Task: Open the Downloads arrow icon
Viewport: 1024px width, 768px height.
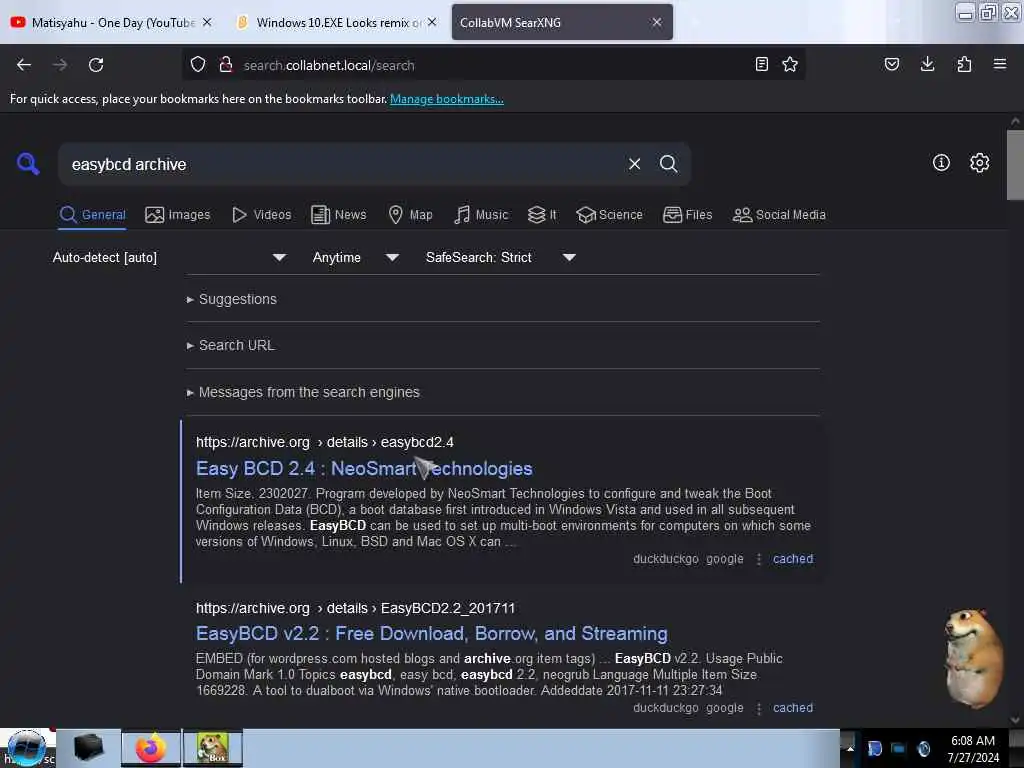Action: coord(927,64)
